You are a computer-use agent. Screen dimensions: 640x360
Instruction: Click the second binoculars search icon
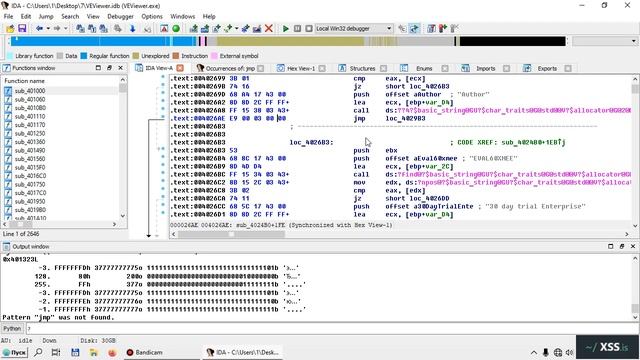92,29
